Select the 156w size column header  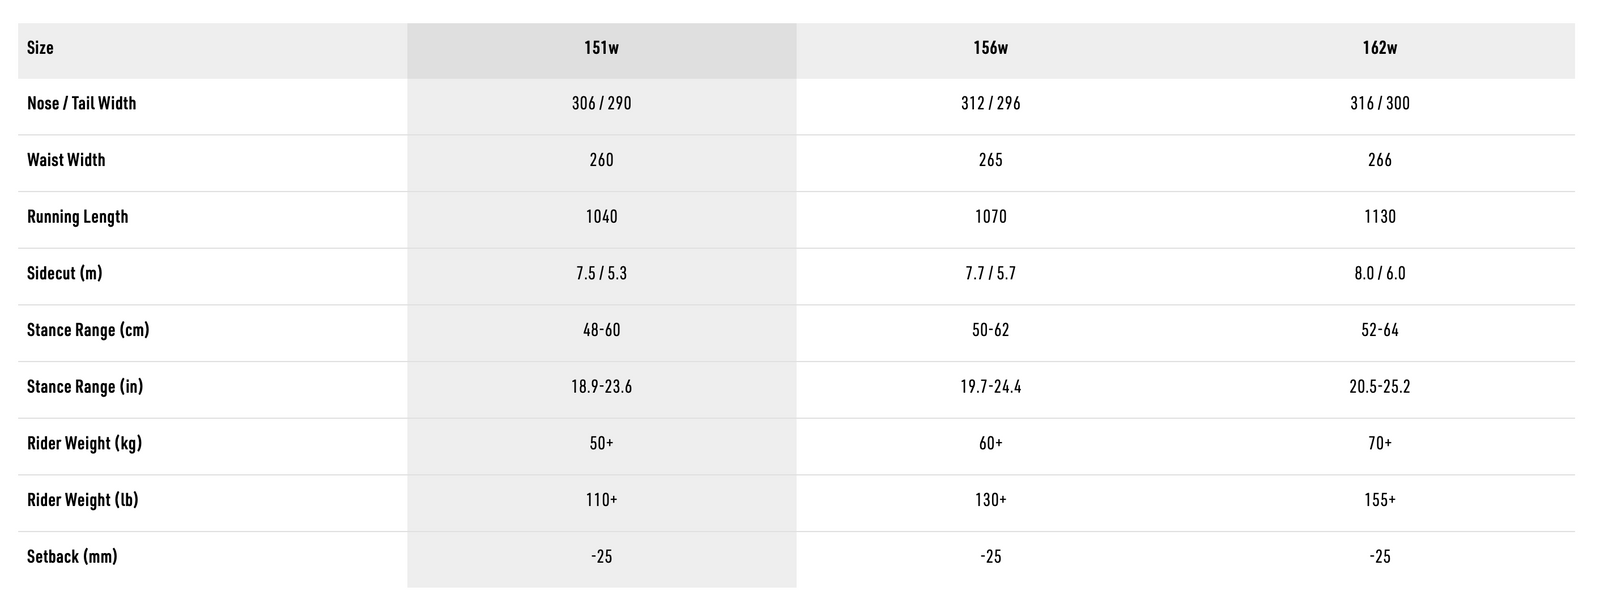tap(990, 48)
